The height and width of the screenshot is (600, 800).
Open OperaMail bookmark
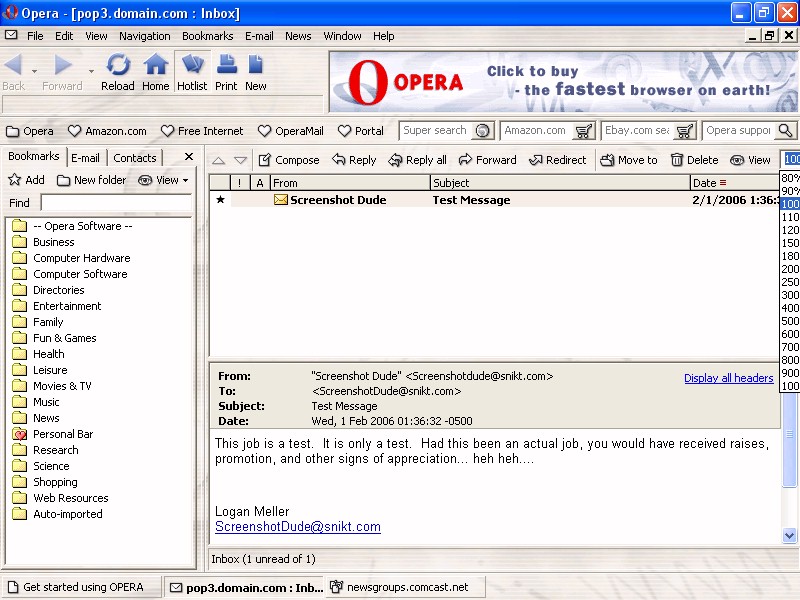(x=291, y=131)
